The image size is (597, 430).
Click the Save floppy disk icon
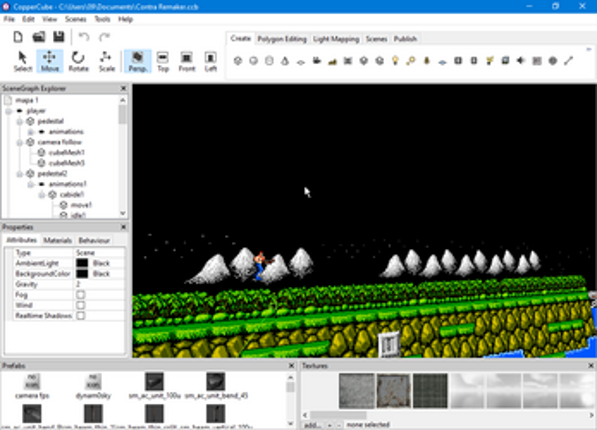pos(59,37)
